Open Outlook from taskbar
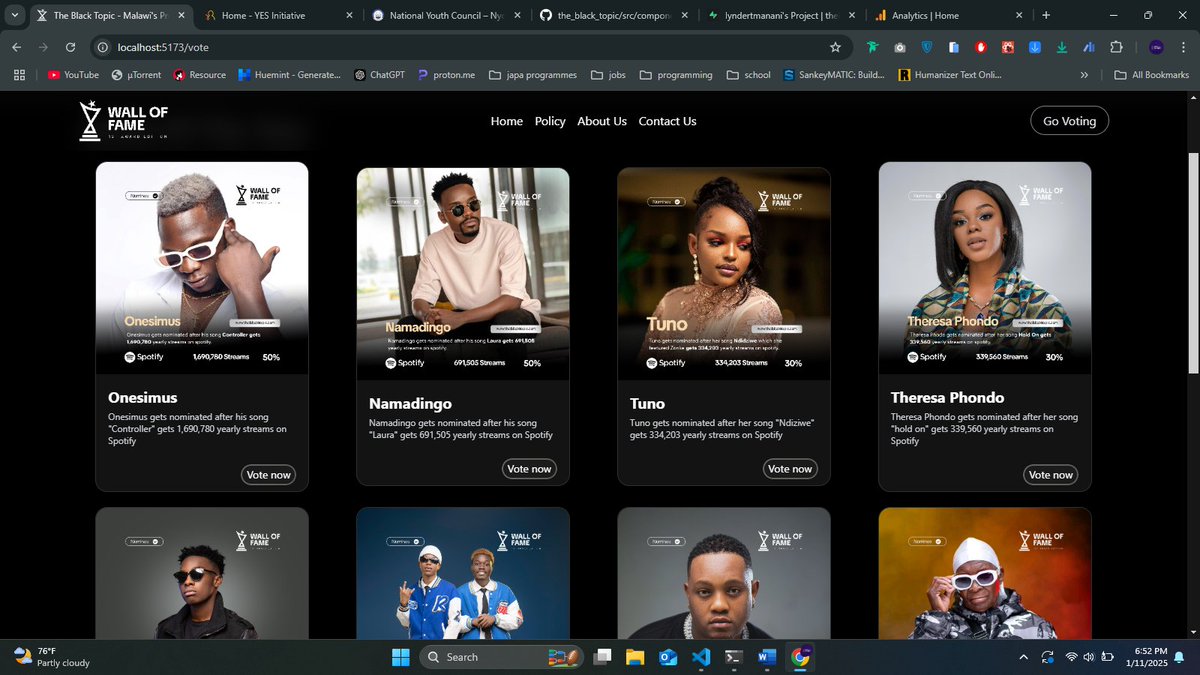Viewport: 1200px width, 675px height. [x=667, y=657]
